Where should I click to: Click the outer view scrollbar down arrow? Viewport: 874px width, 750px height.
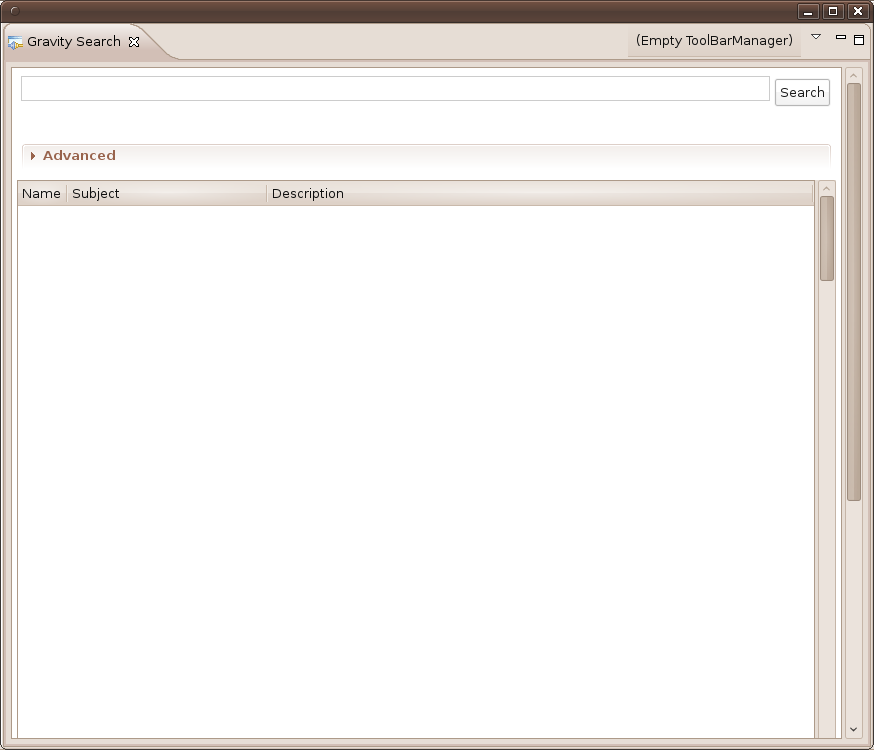point(853,730)
